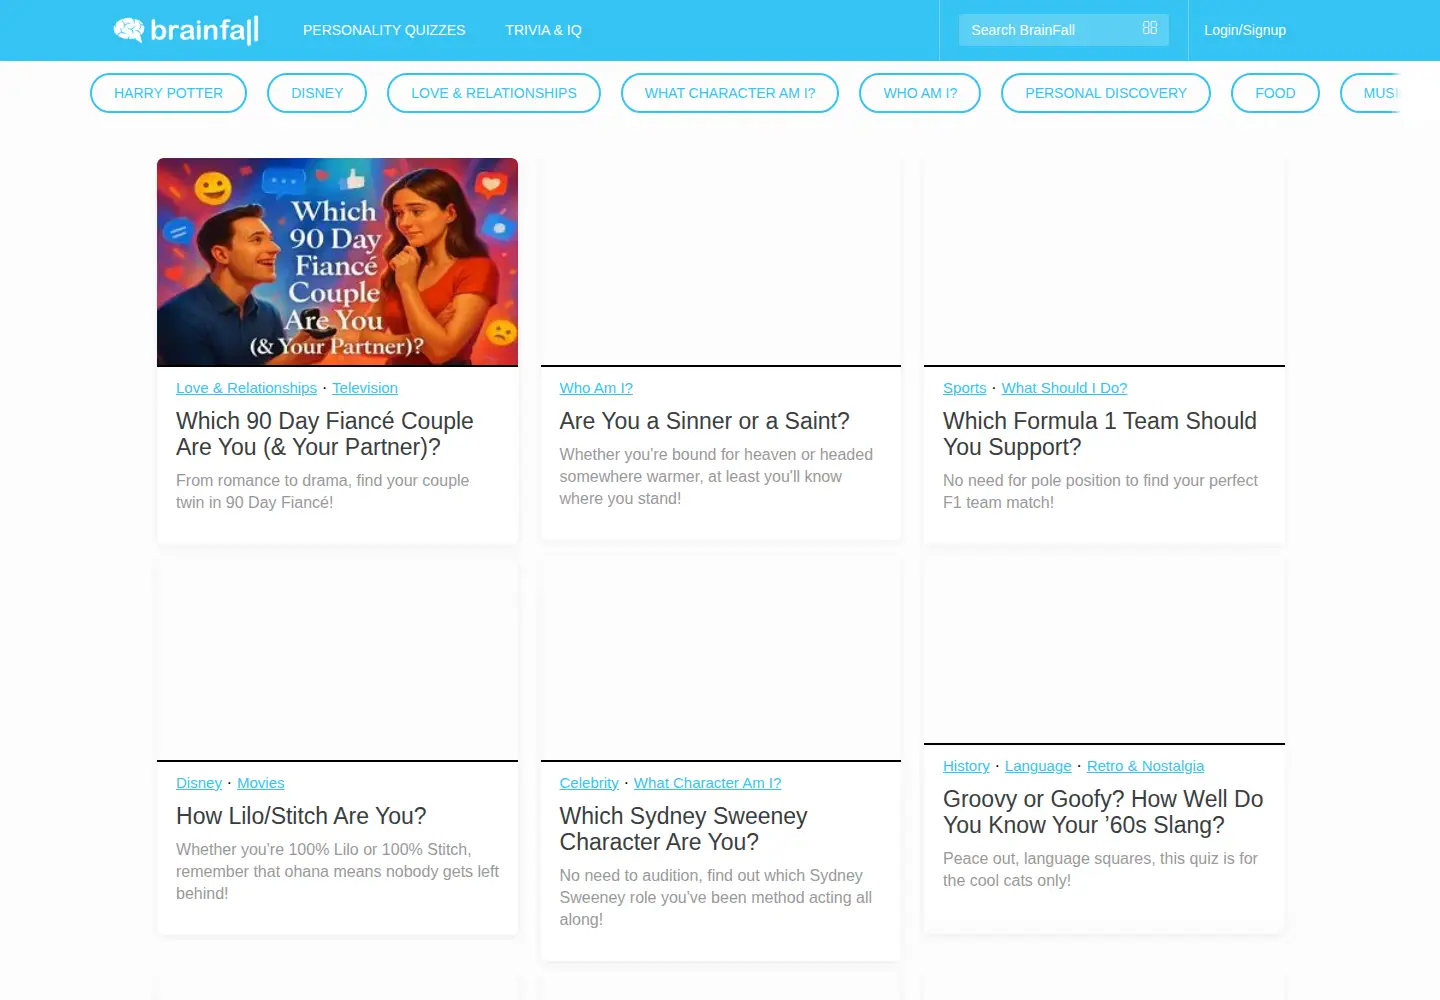Open How Lilo/Stitch Are You? quiz
1440x1000 pixels.
coord(301,816)
